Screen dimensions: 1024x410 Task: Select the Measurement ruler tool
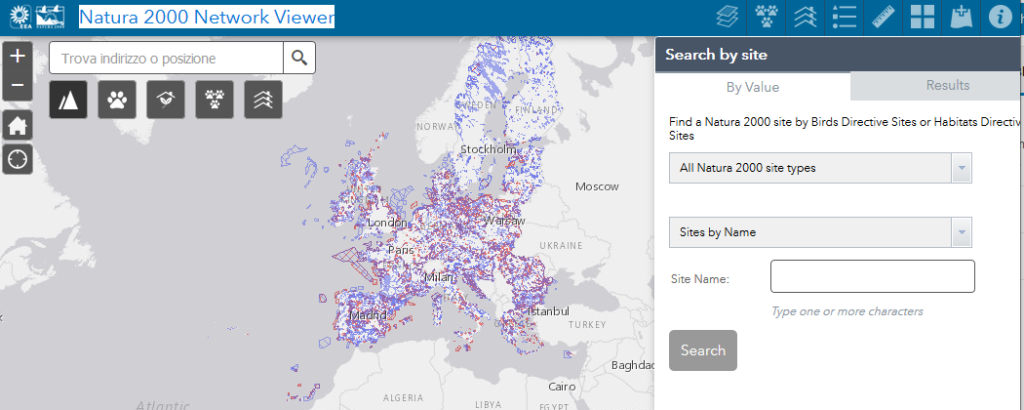click(x=883, y=17)
